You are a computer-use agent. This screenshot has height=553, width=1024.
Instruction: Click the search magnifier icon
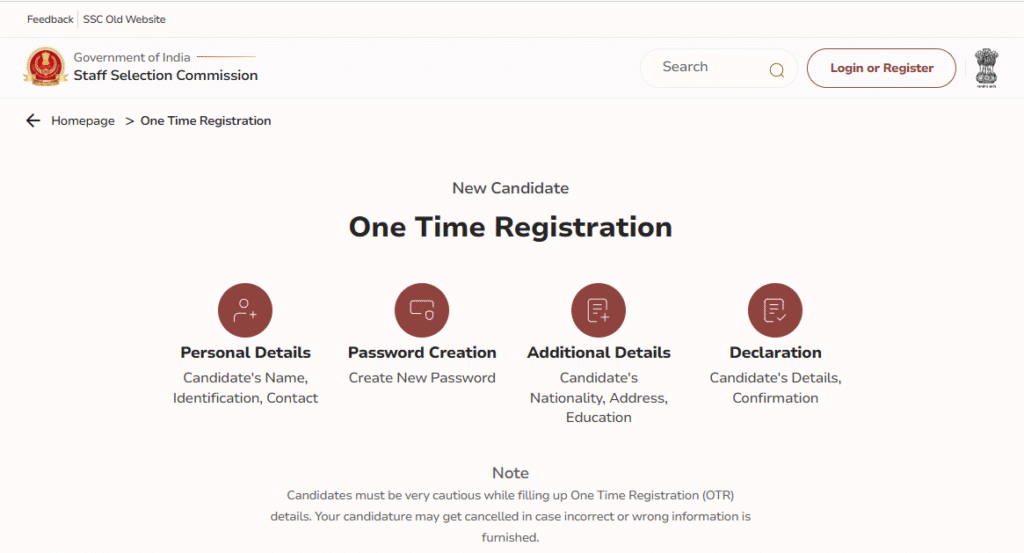[776, 70]
